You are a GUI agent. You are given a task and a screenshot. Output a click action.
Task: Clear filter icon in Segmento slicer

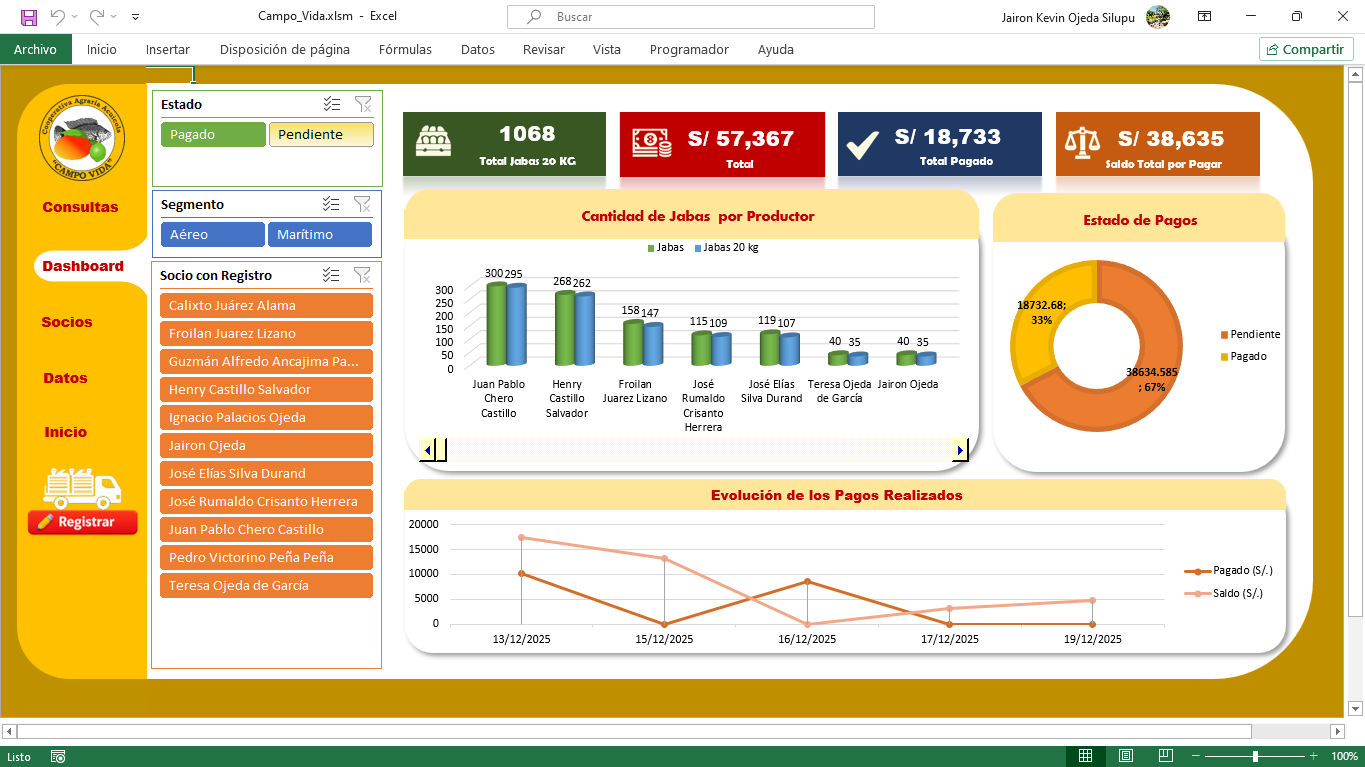362,204
